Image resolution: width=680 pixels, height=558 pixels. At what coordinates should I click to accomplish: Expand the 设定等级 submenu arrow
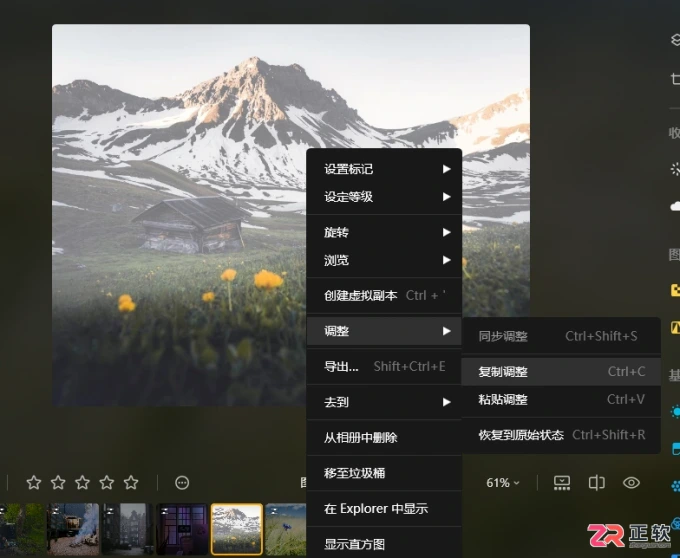point(447,197)
